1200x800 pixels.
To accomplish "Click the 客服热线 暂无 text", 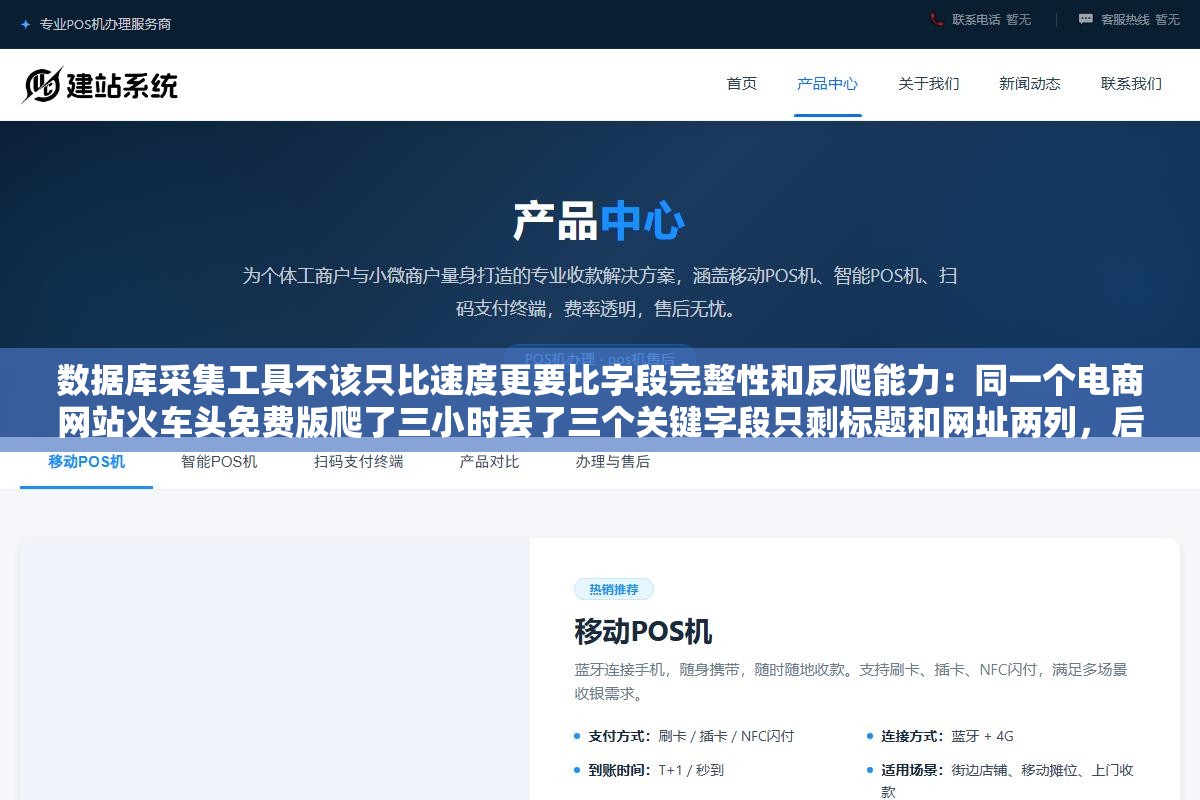I will coord(1140,19).
